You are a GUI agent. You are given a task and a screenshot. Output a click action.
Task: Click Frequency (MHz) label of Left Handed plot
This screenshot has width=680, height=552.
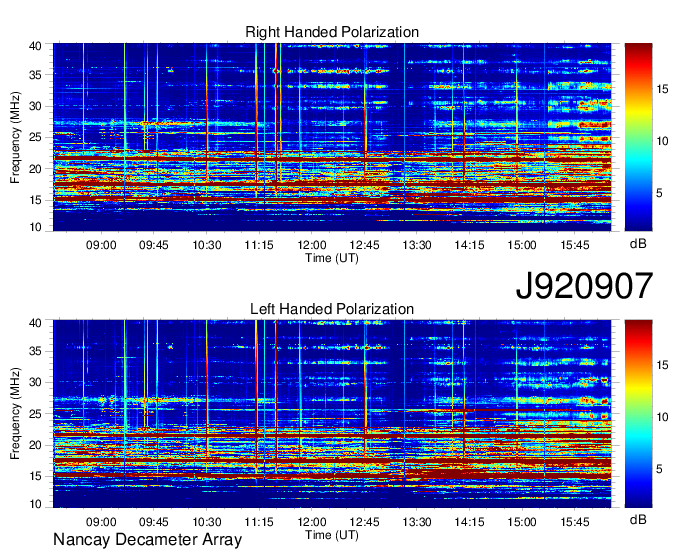coord(15,414)
